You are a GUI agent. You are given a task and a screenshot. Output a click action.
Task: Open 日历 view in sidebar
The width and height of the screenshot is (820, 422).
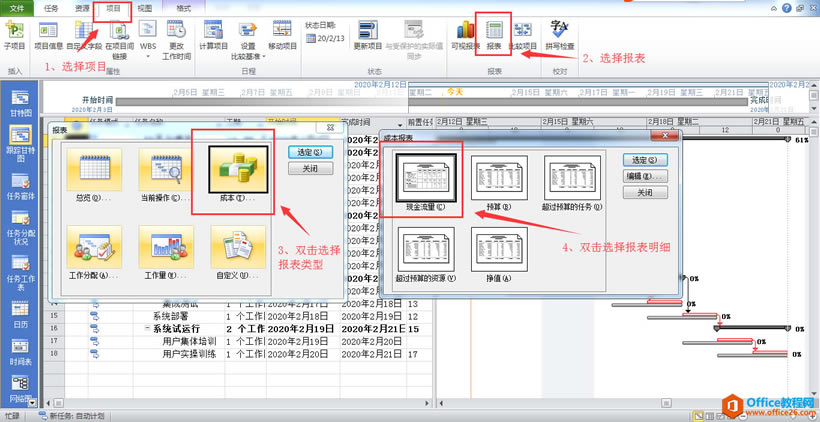[21, 314]
